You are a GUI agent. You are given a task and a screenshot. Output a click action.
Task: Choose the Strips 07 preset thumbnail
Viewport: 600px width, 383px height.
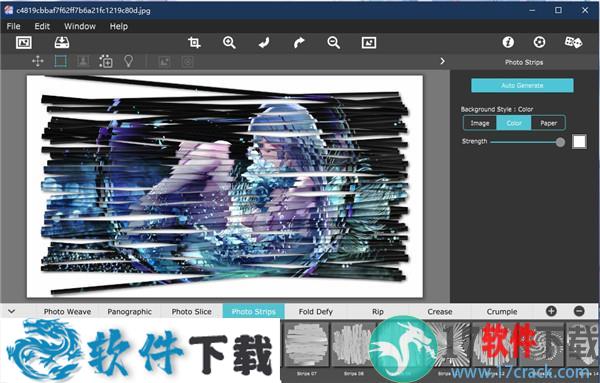point(307,346)
